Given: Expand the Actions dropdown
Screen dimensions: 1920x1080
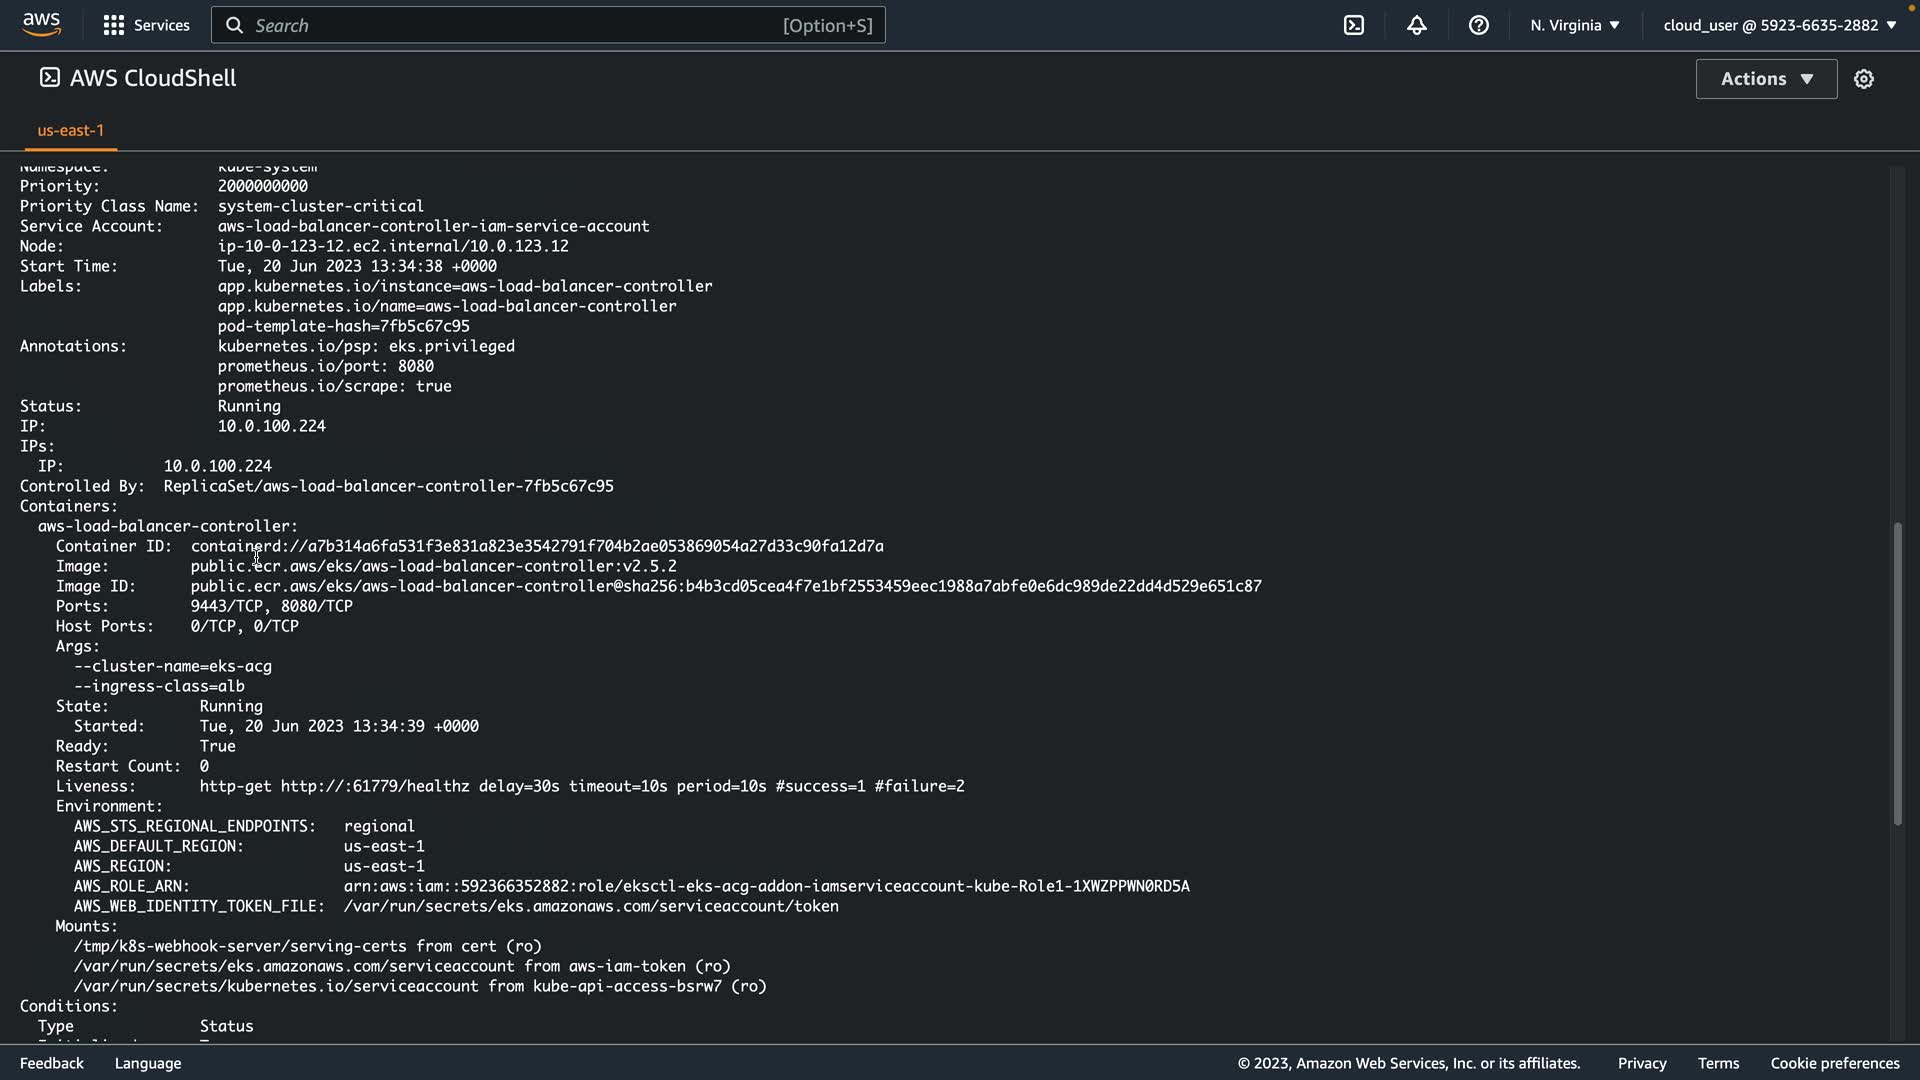Looking at the screenshot, I should [1766, 79].
